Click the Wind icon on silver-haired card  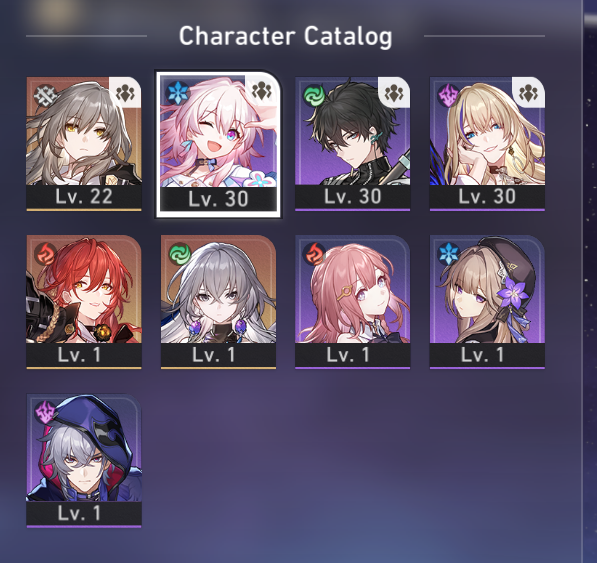[x=179, y=254]
